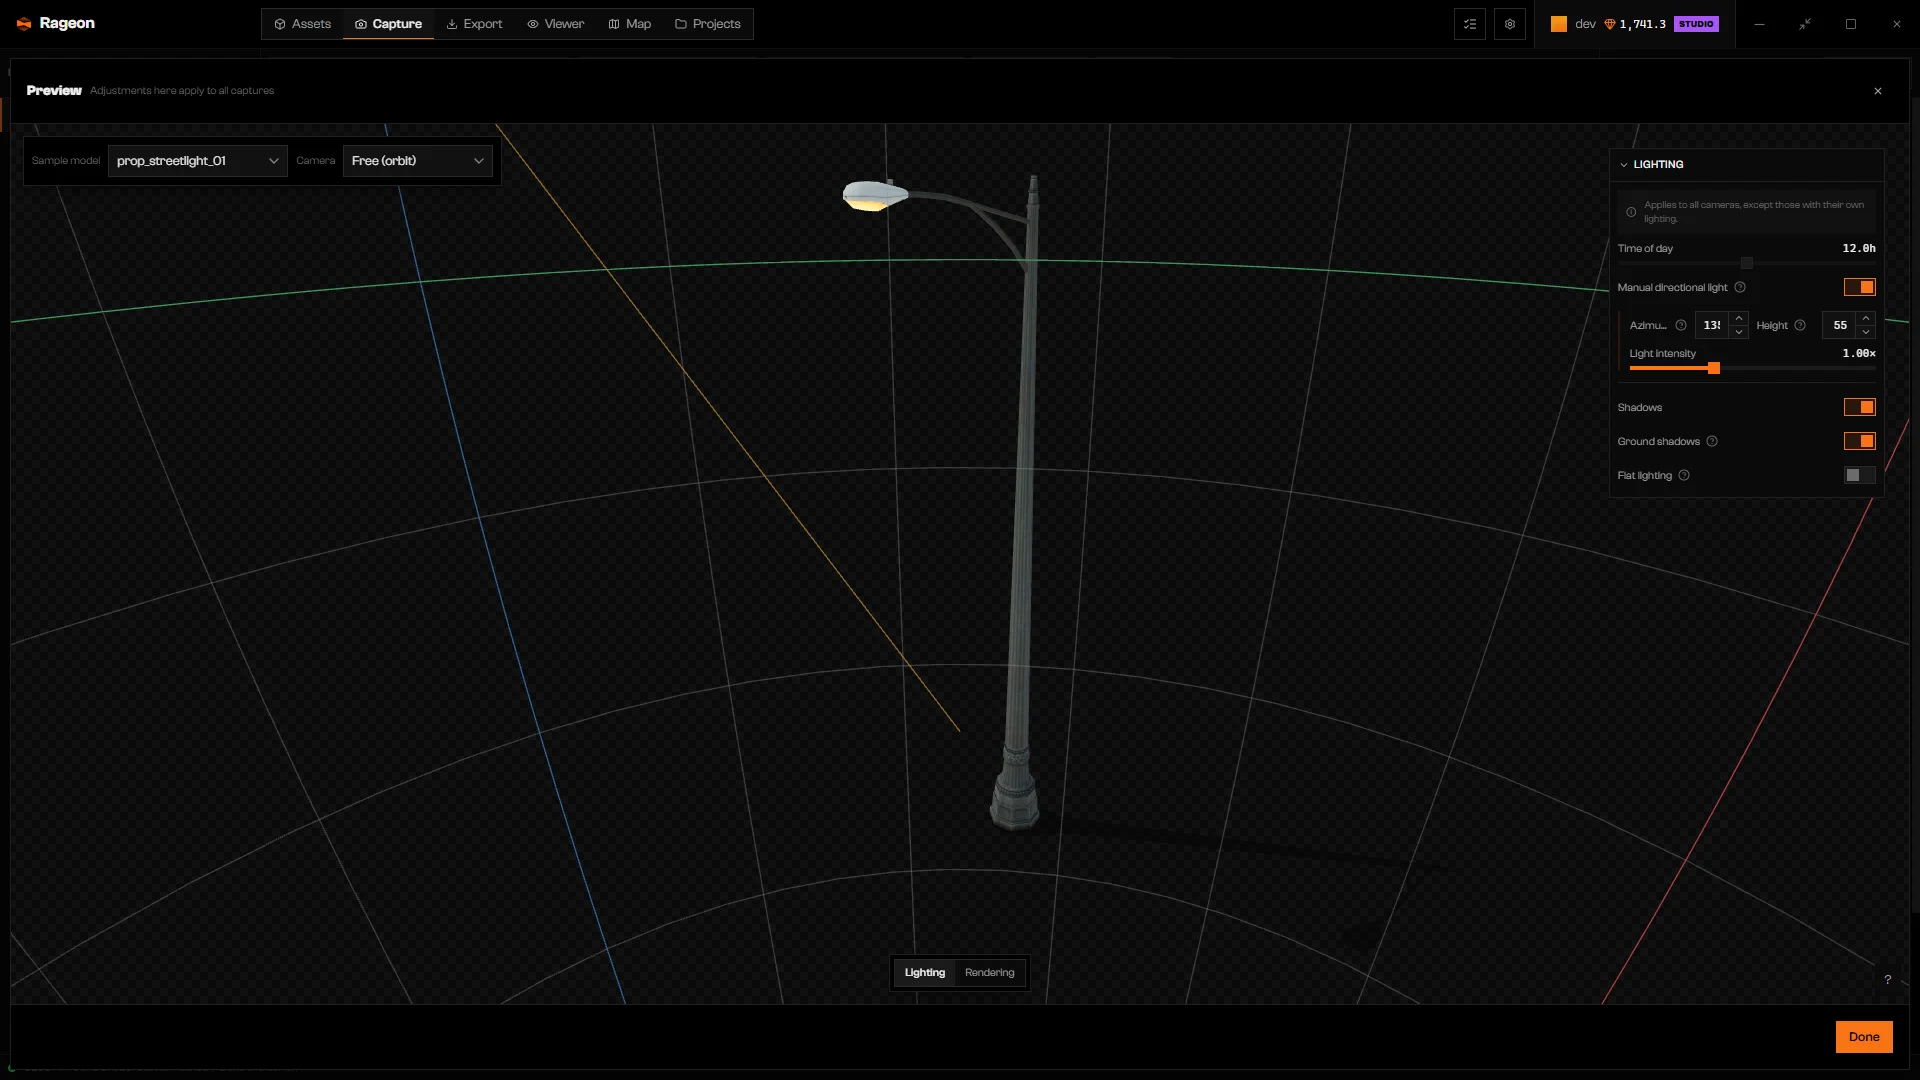This screenshot has height=1080, width=1920.
Task: Open the Assets tab
Action: (x=302, y=24)
